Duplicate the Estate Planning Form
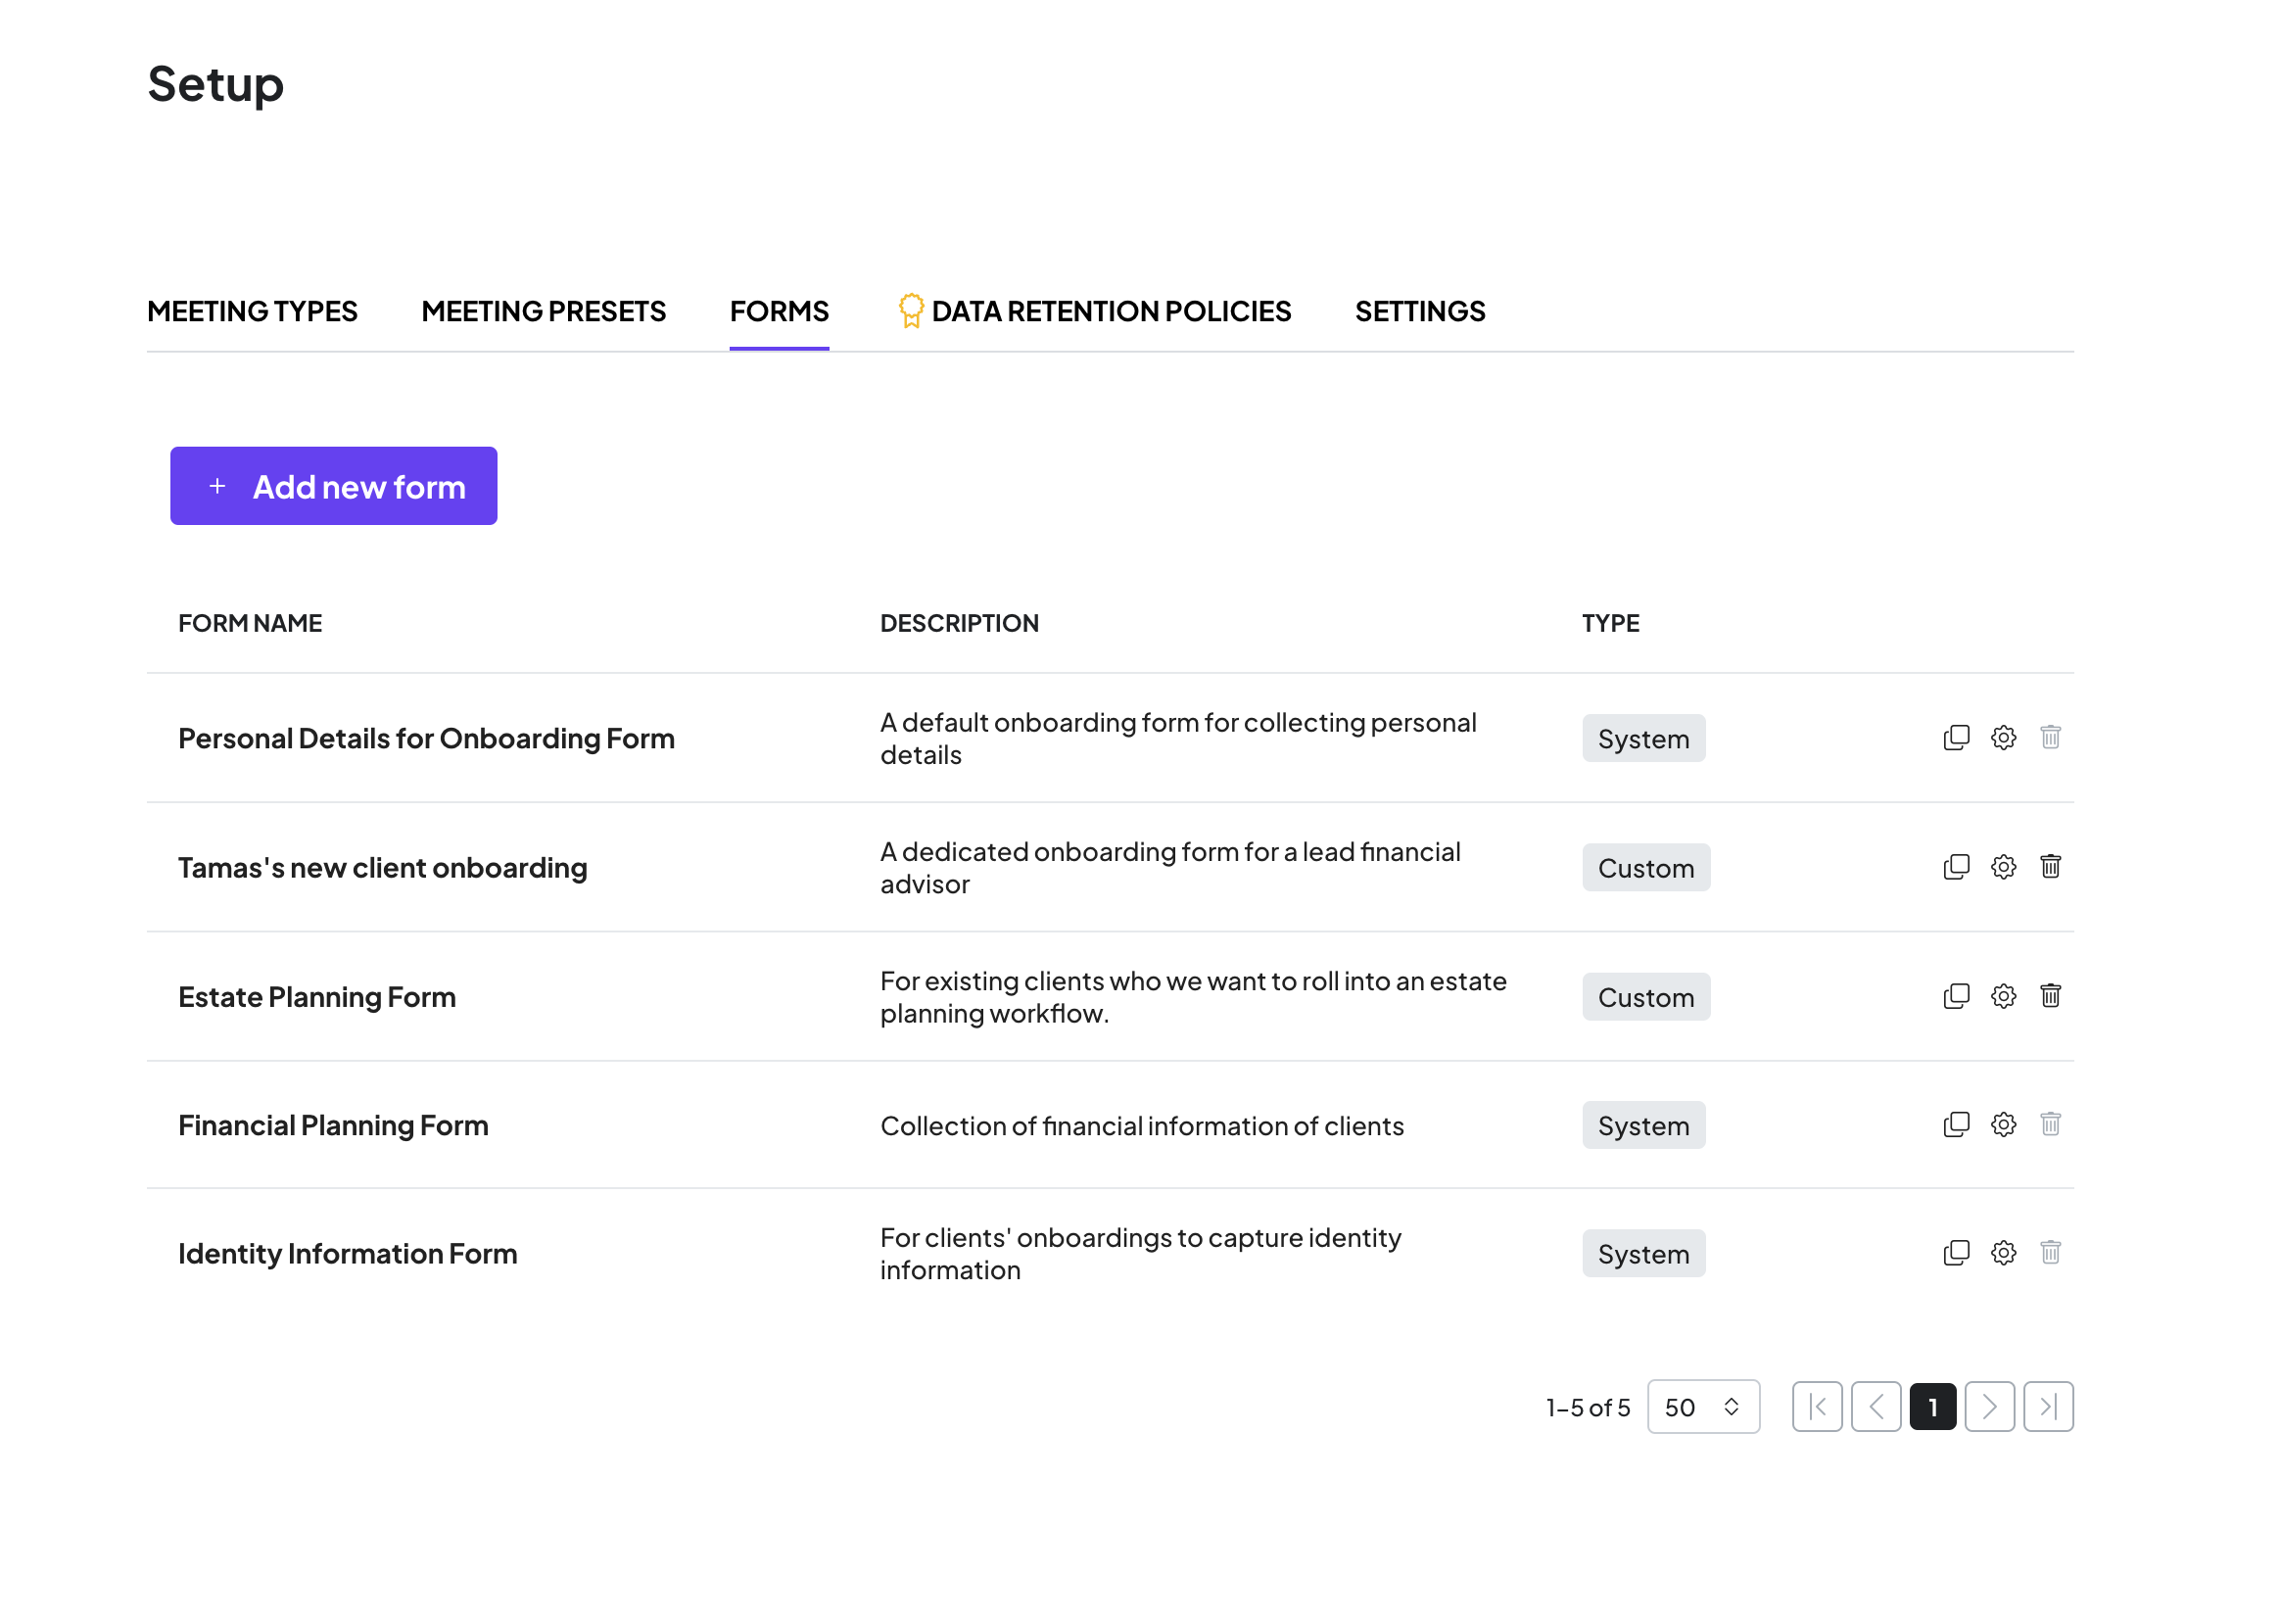 pyautogui.click(x=1956, y=996)
